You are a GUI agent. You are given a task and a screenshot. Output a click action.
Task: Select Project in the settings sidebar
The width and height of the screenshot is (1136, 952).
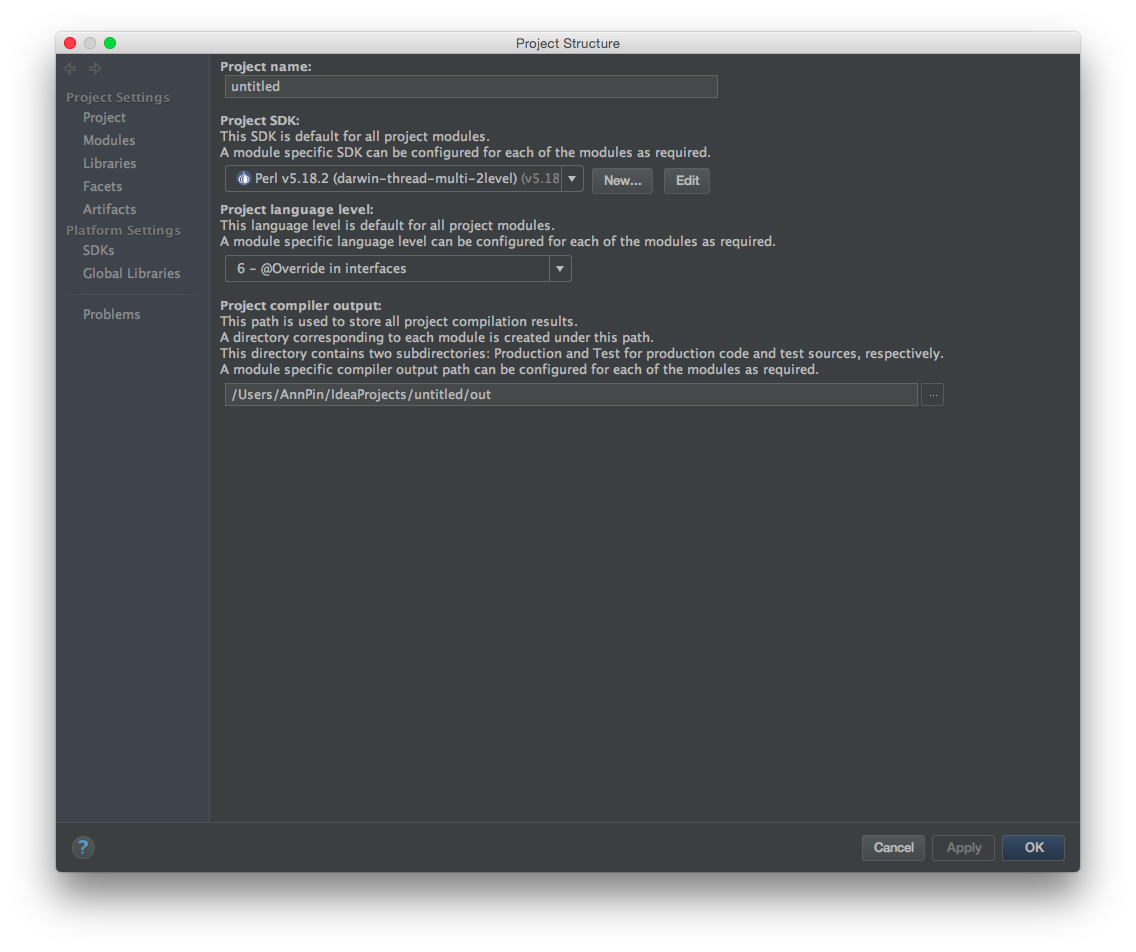[x=104, y=118]
